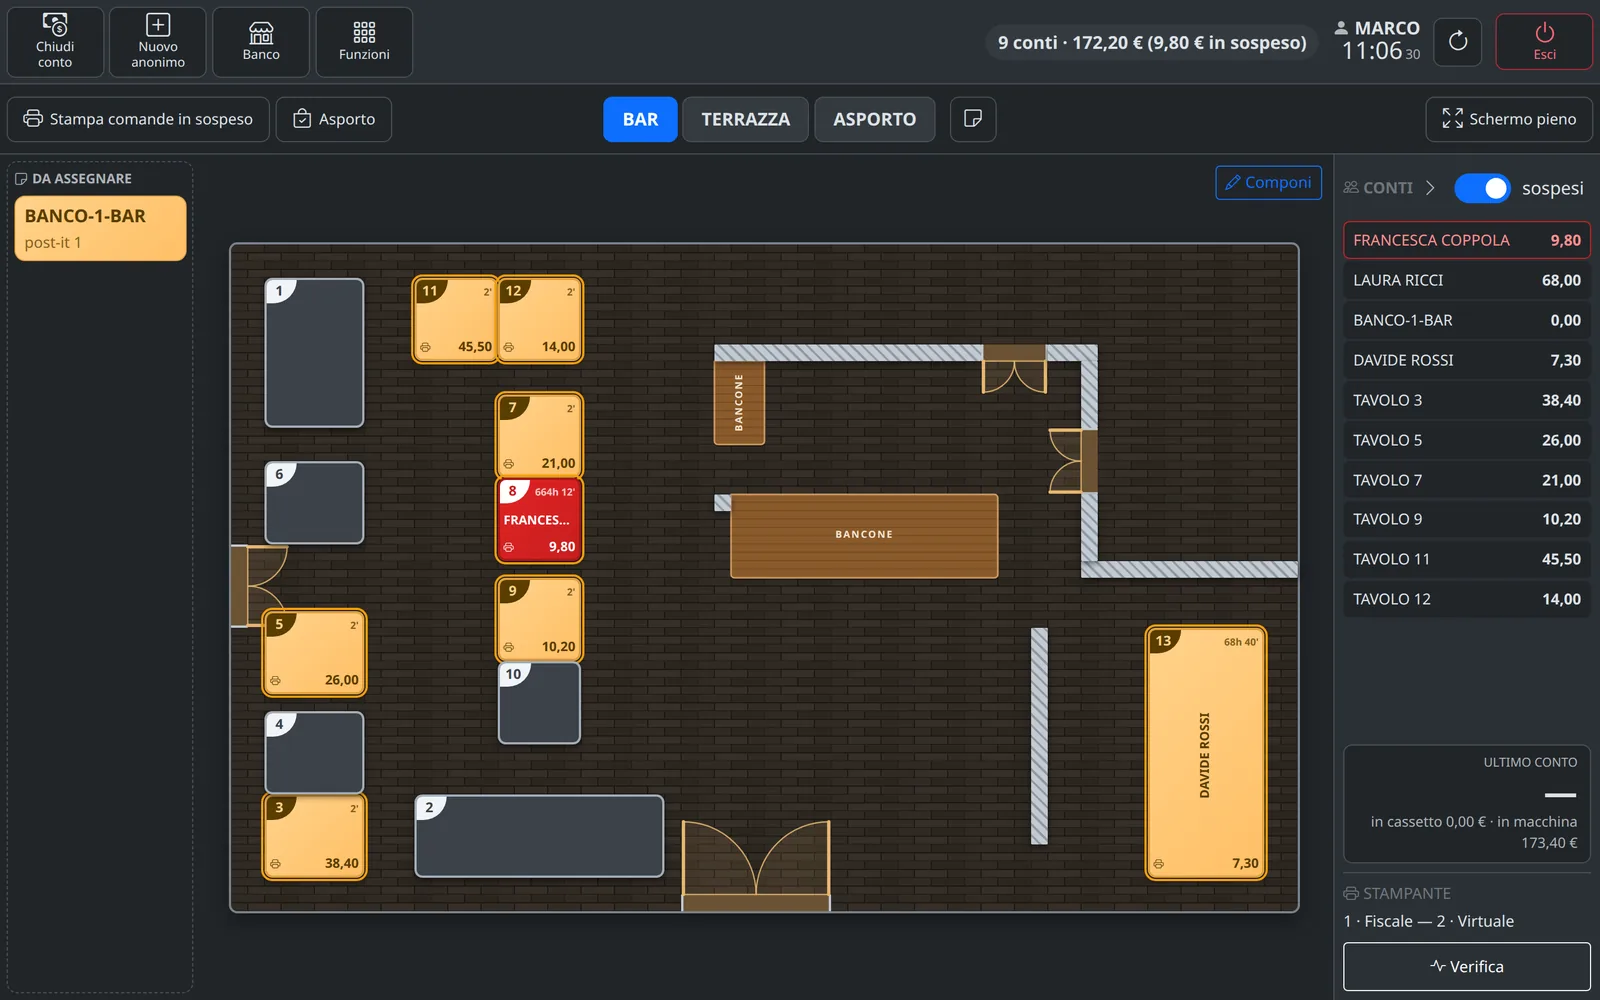Open the BANCO-1-BAR post-it card
The width and height of the screenshot is (1600, 1000).
tap(100, 228)
